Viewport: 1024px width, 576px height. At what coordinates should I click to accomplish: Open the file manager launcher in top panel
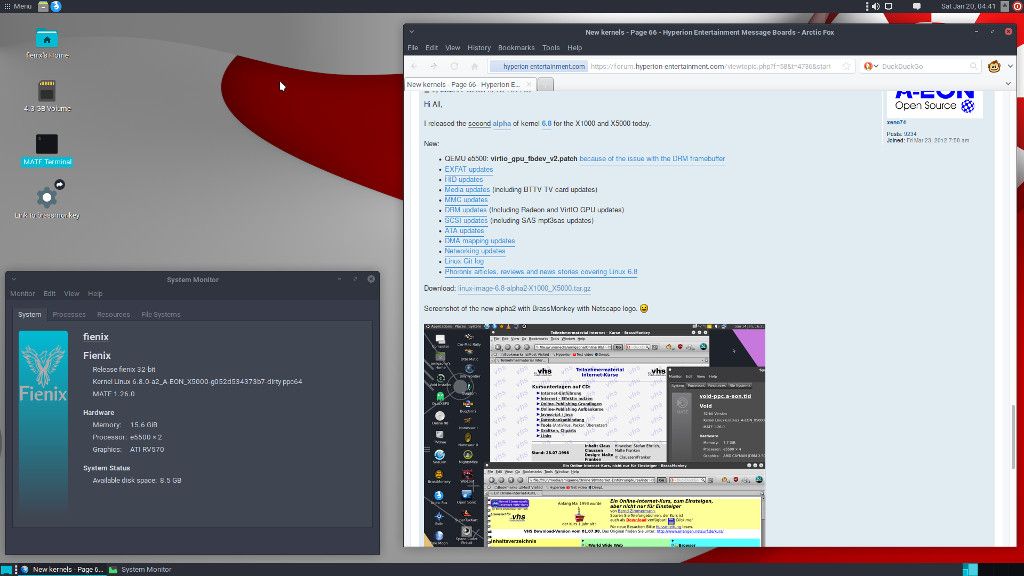(43, 7)
